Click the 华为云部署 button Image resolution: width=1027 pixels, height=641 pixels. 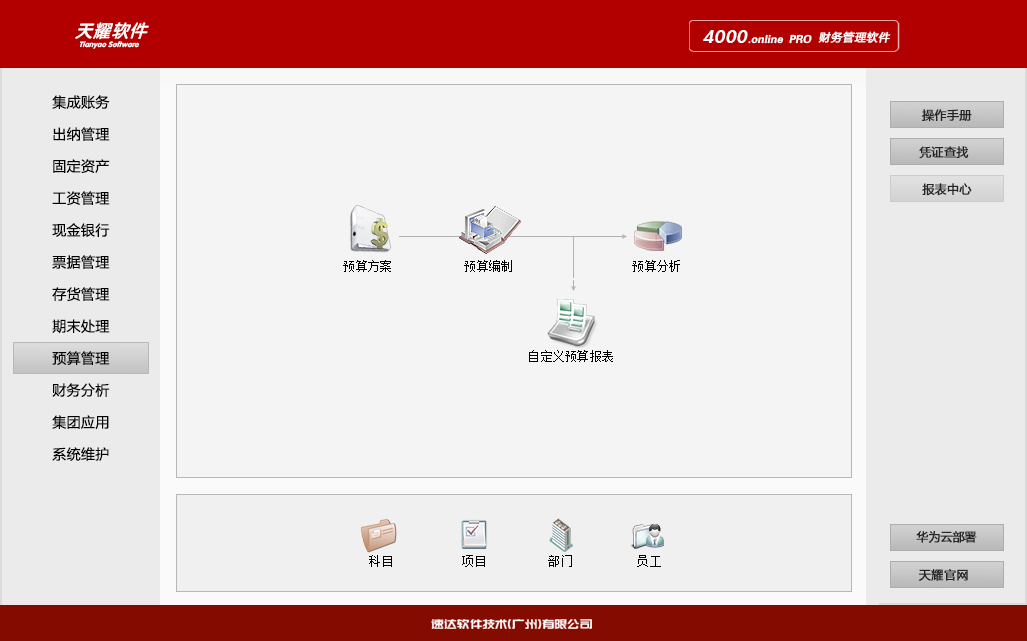pos(946,538)
